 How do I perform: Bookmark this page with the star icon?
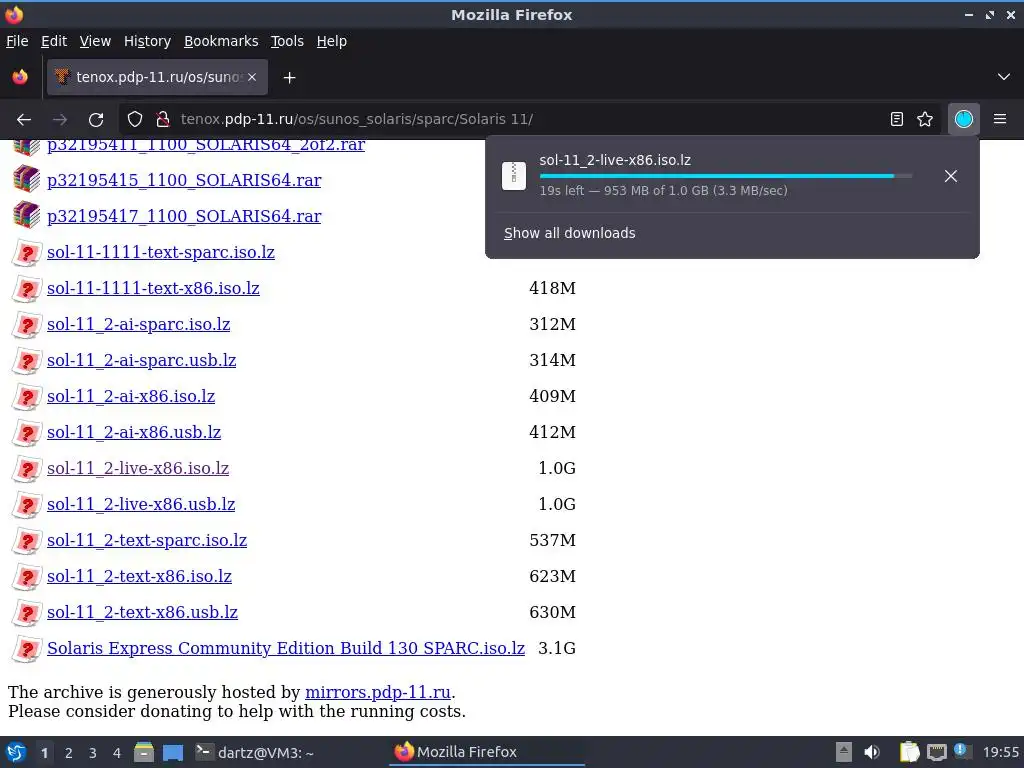coord(925,120)
